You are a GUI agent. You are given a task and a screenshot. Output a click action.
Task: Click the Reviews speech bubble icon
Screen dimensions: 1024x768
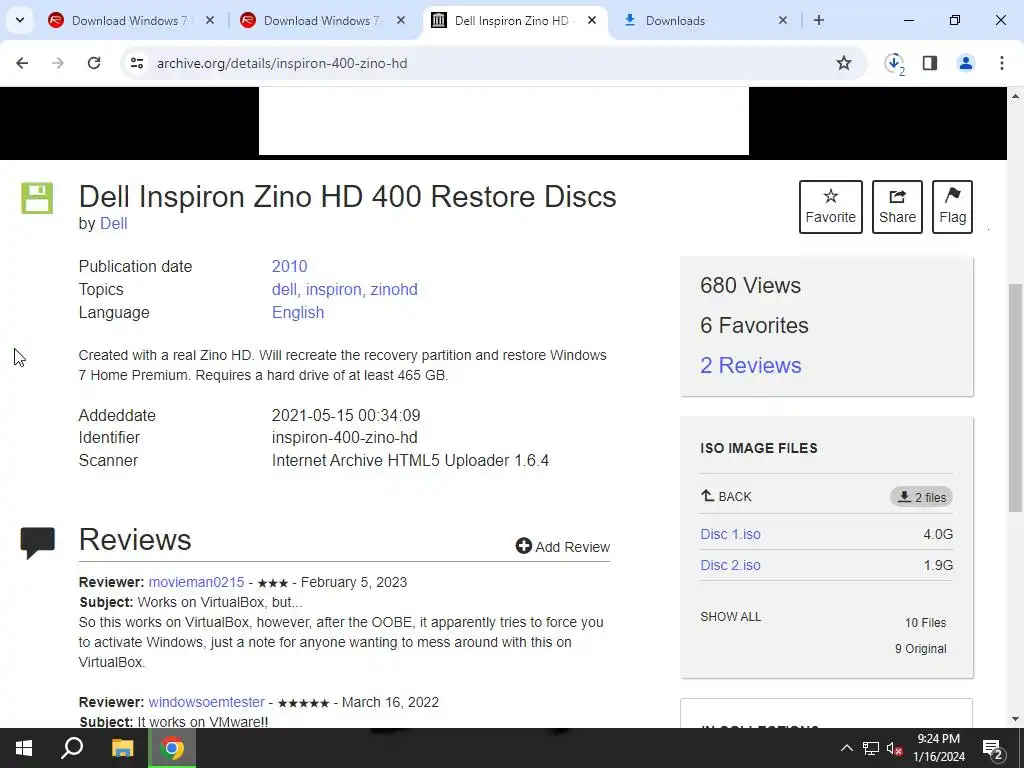point(37,543)
